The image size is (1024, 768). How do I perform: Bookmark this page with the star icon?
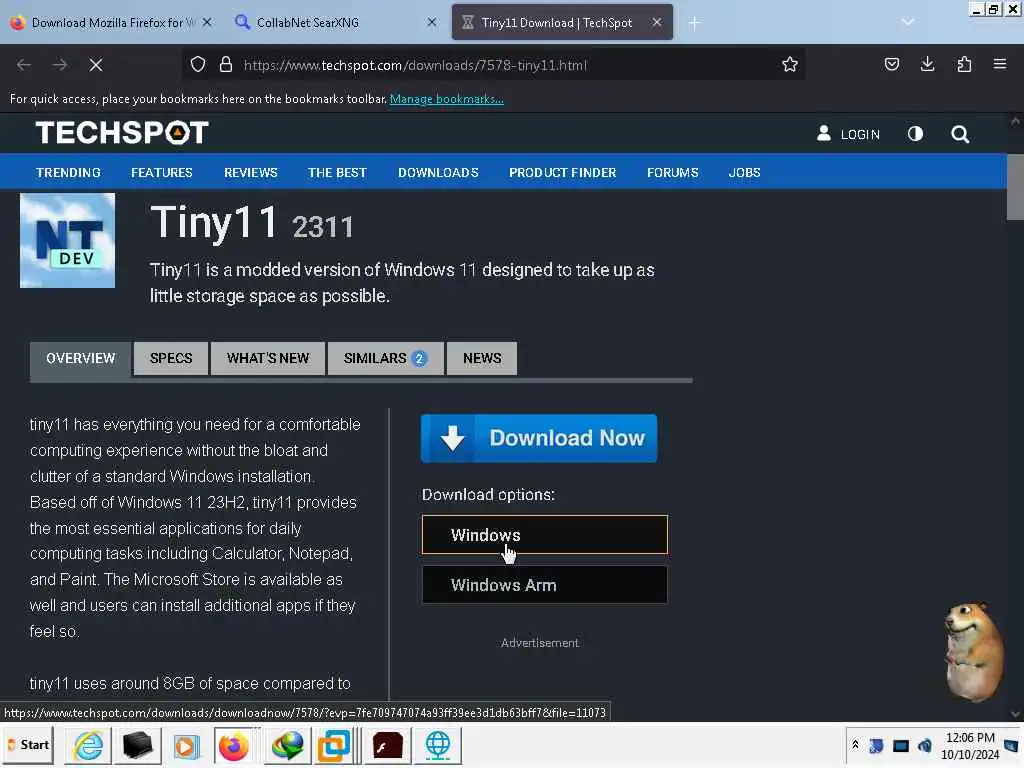(790, 65)
